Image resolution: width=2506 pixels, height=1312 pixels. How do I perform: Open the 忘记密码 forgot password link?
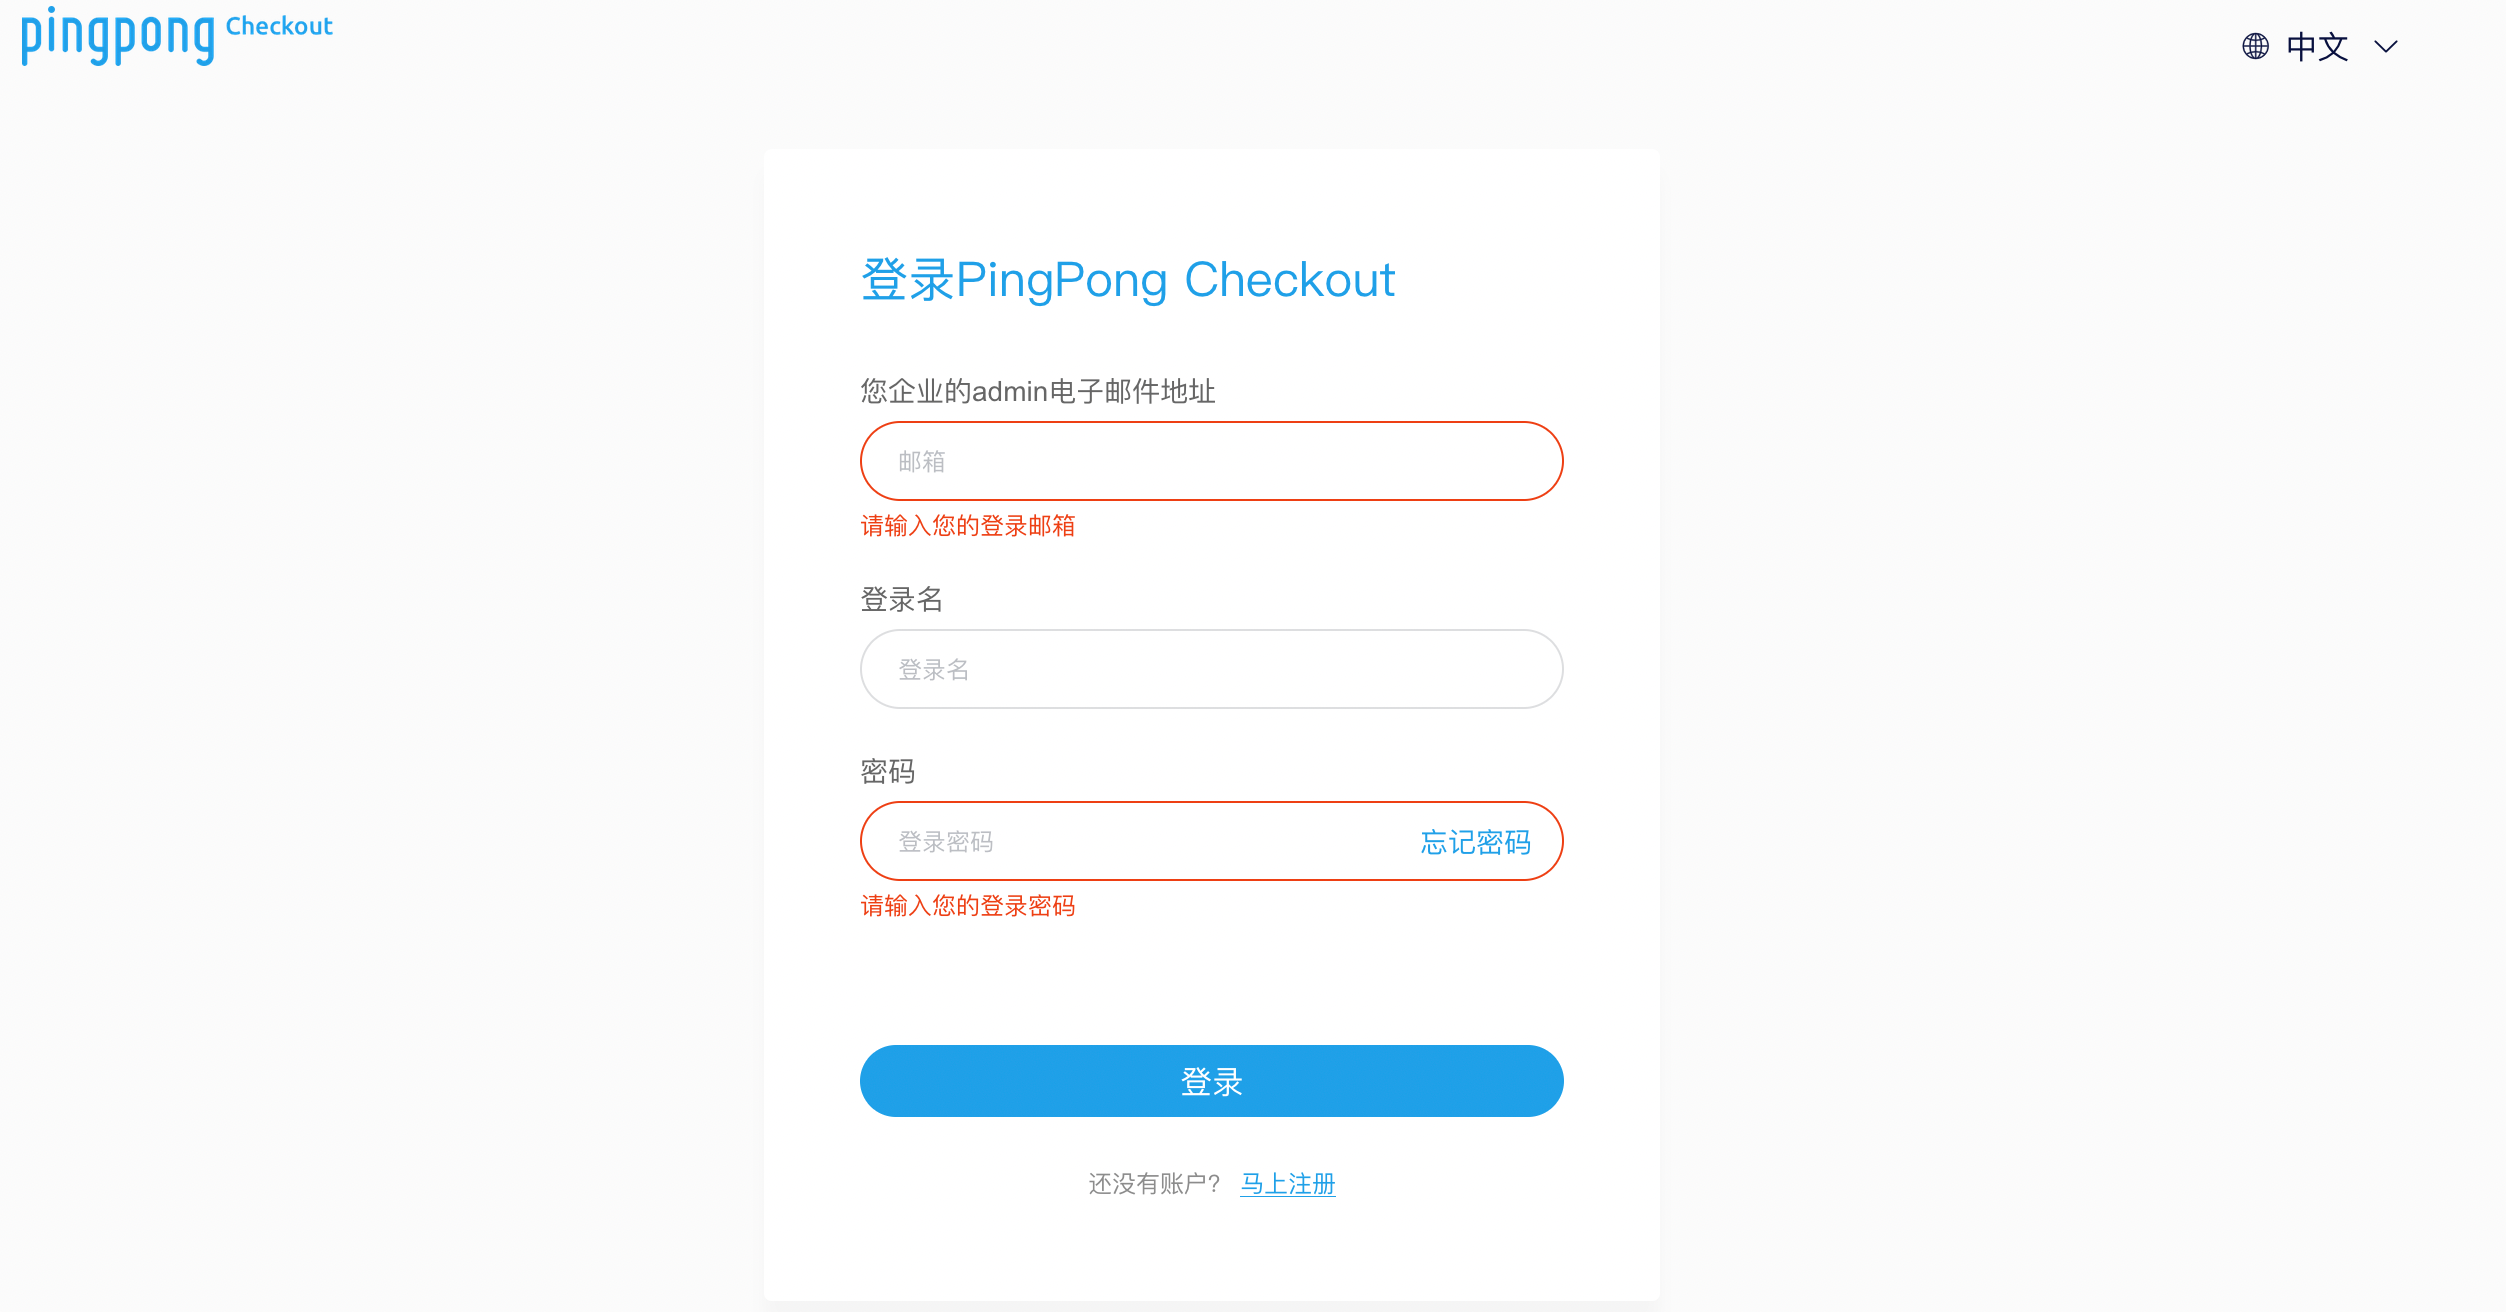pos(1475,842)
